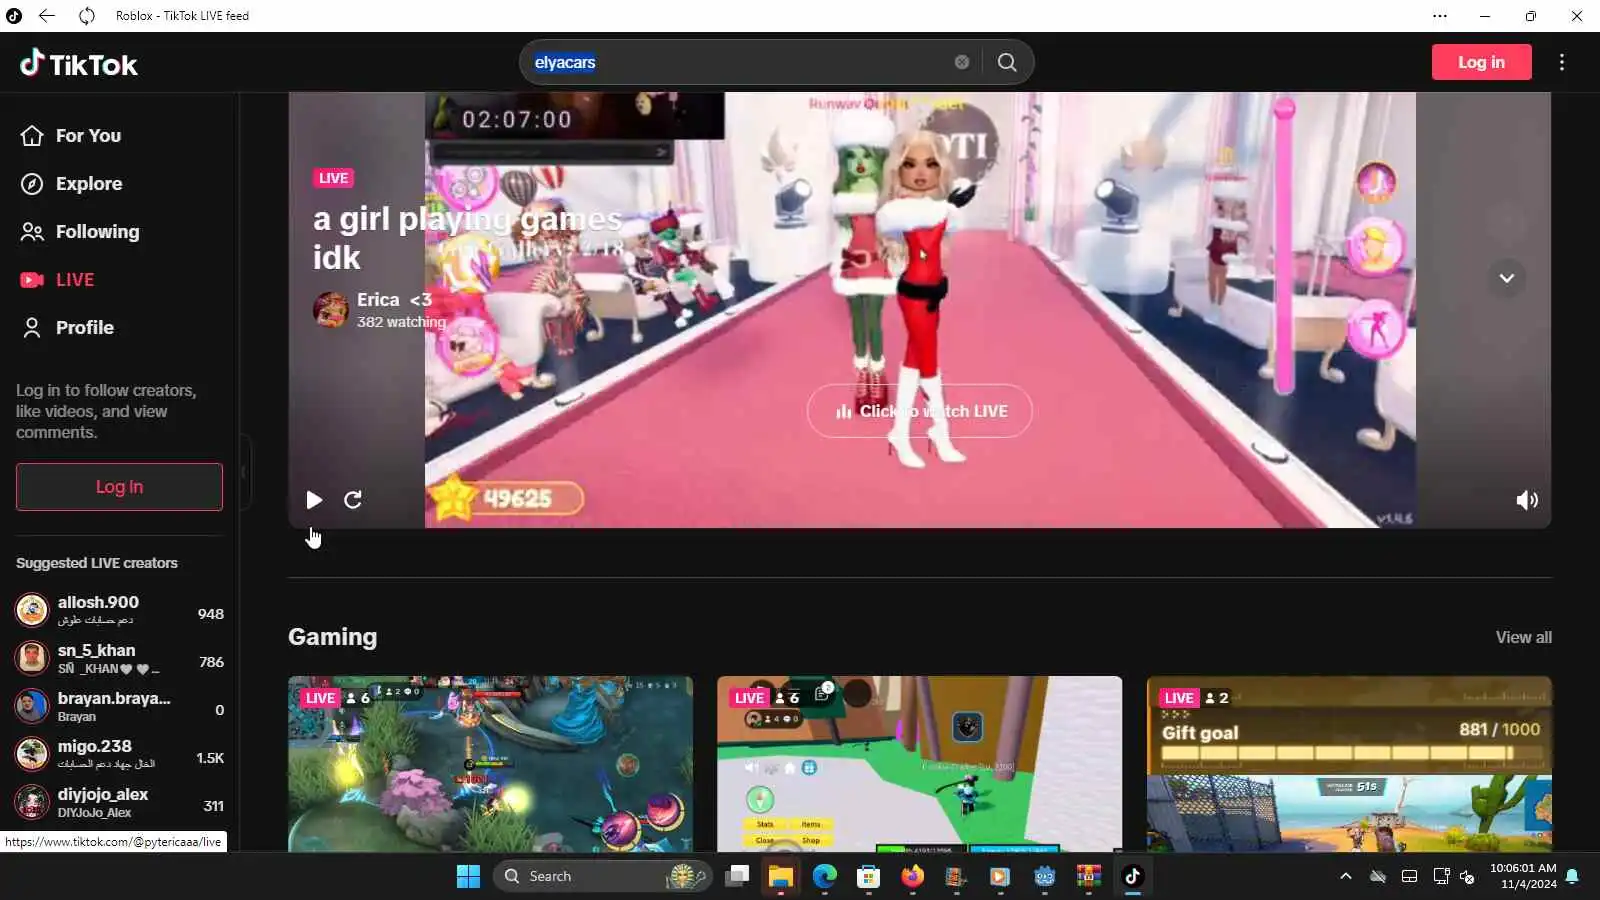Click the TikTok logo
Screen dimensions: 1600x900
pos(79,64)
